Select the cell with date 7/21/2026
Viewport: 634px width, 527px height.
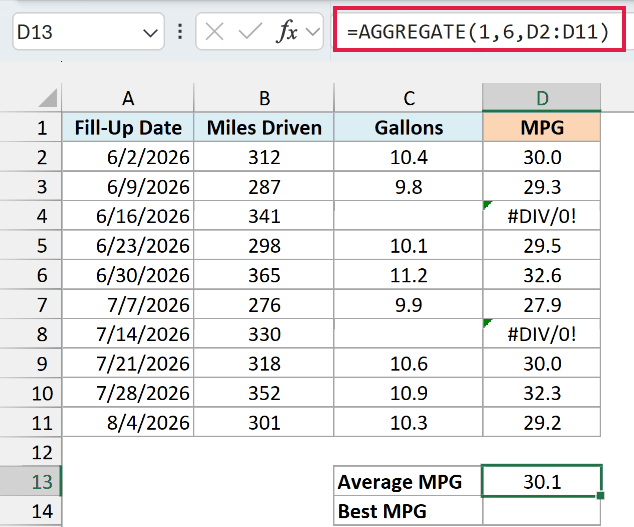click(x=128, y=364)
